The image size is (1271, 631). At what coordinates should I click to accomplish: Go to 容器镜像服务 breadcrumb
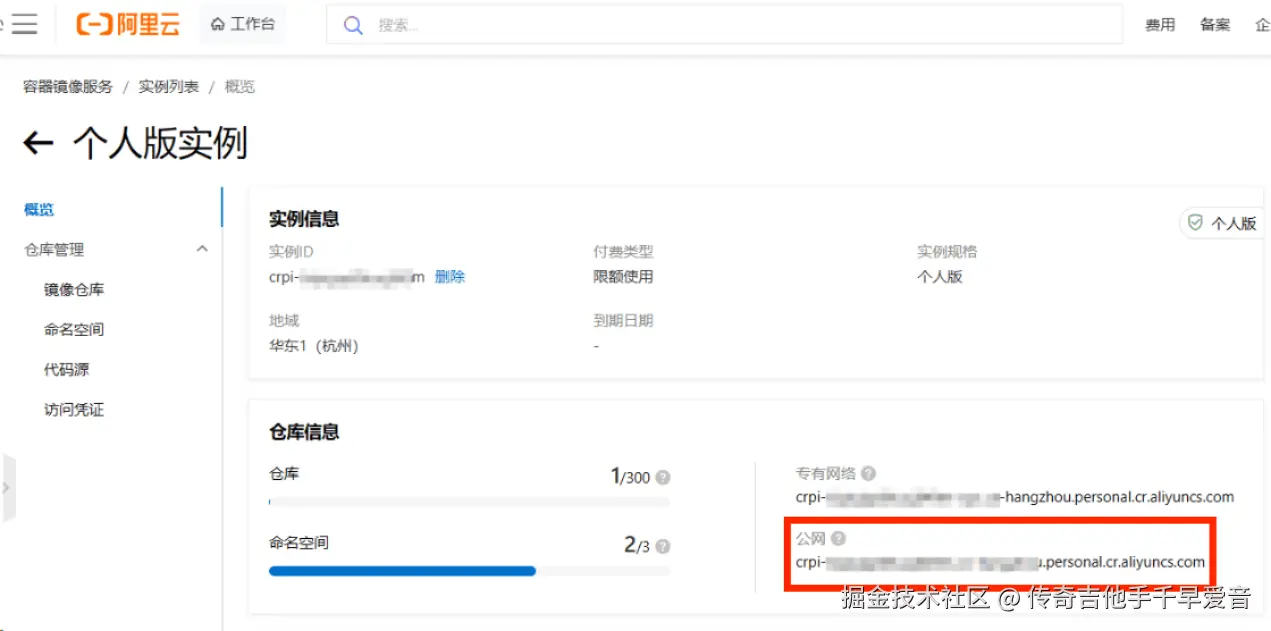68,87
